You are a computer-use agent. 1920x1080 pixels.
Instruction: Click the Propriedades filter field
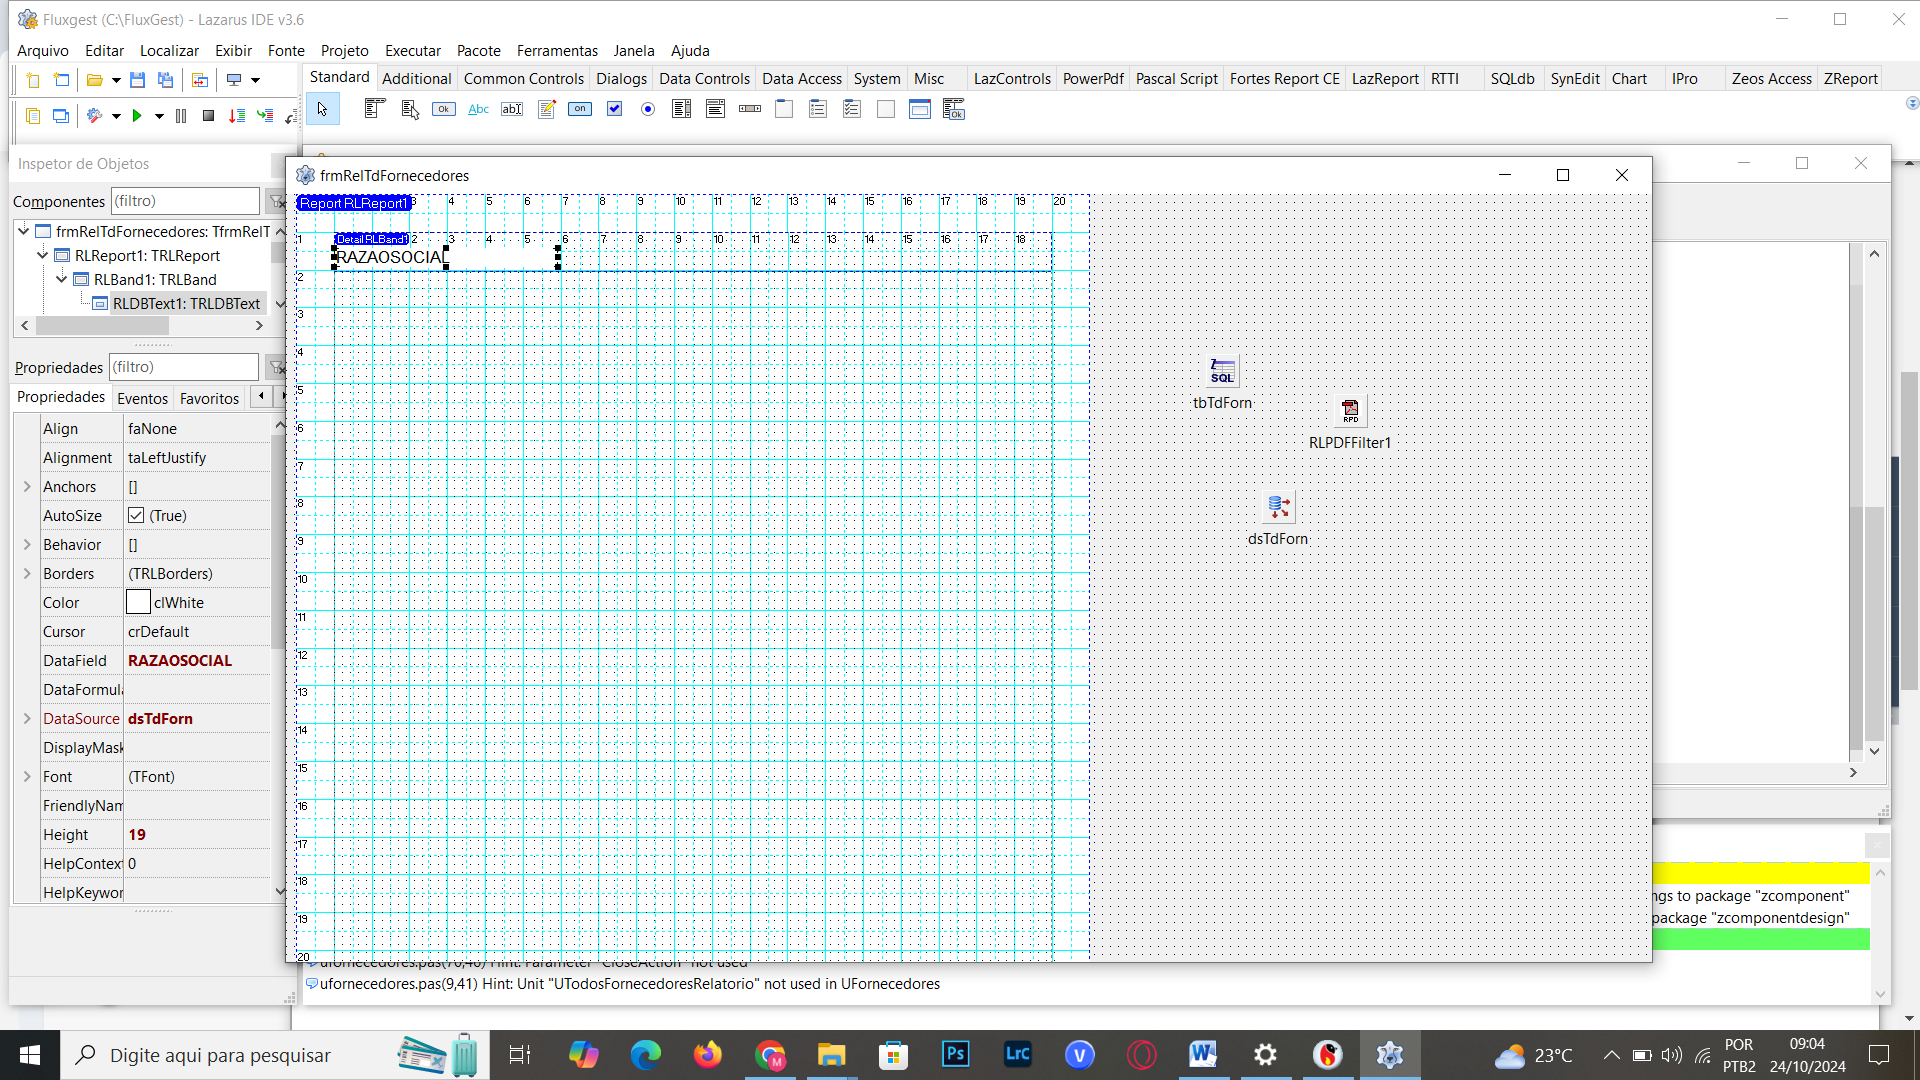pyautogui.click(x=184, y=367)
